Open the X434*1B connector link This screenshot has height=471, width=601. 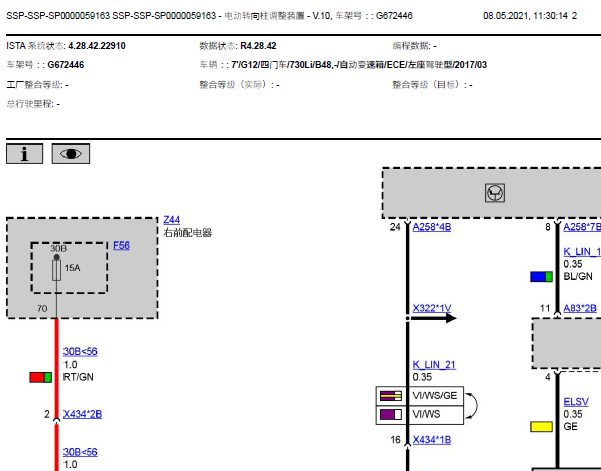432,440
